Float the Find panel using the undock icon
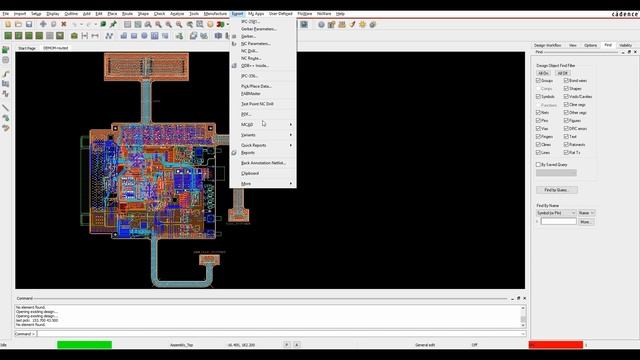This screenshot has height=360, width=640. point(629,52)
